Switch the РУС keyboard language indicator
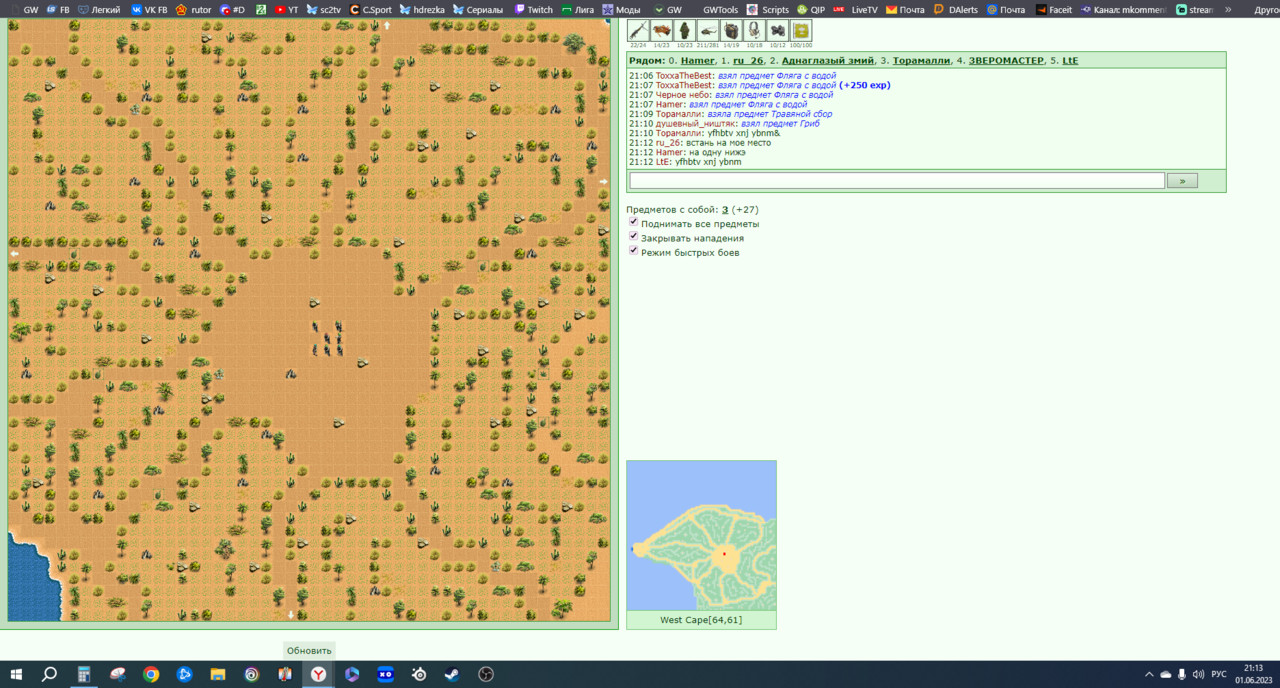Screen dimensions: 1280x688 (1219, 674)
